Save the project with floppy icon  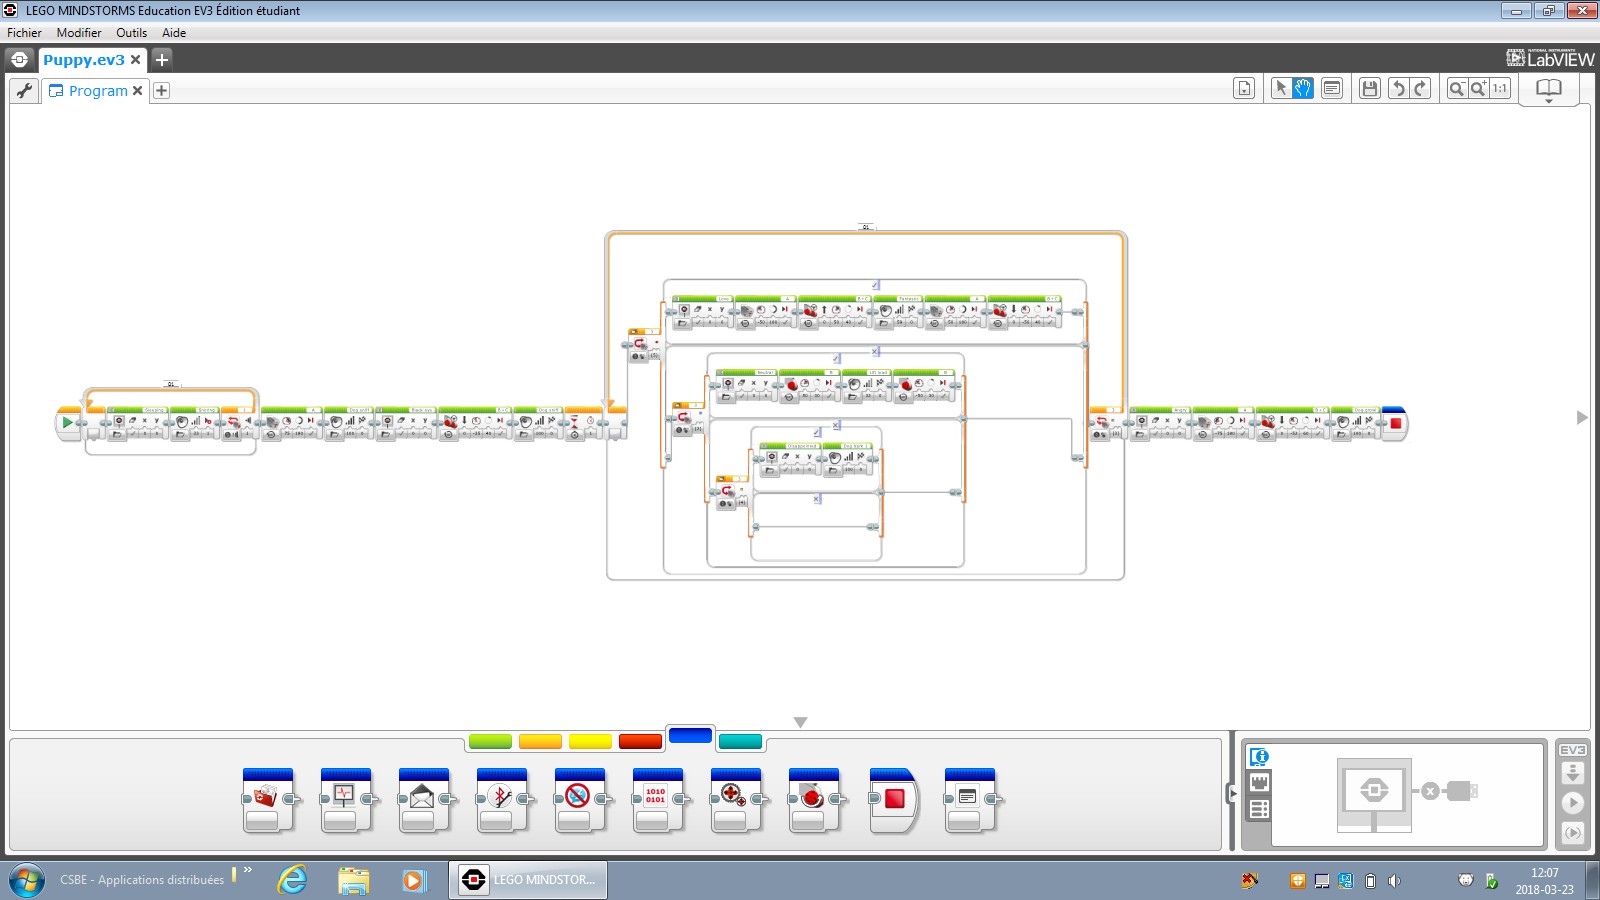[1370, 88]
